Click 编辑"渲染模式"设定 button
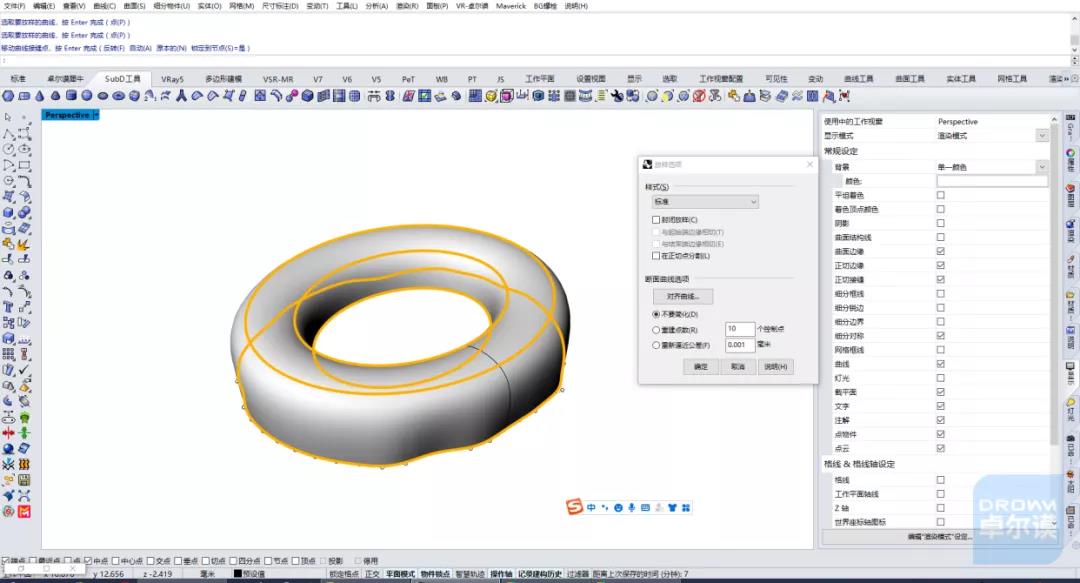This screenshot has height=583, width=1080. (x=938, y=537)
